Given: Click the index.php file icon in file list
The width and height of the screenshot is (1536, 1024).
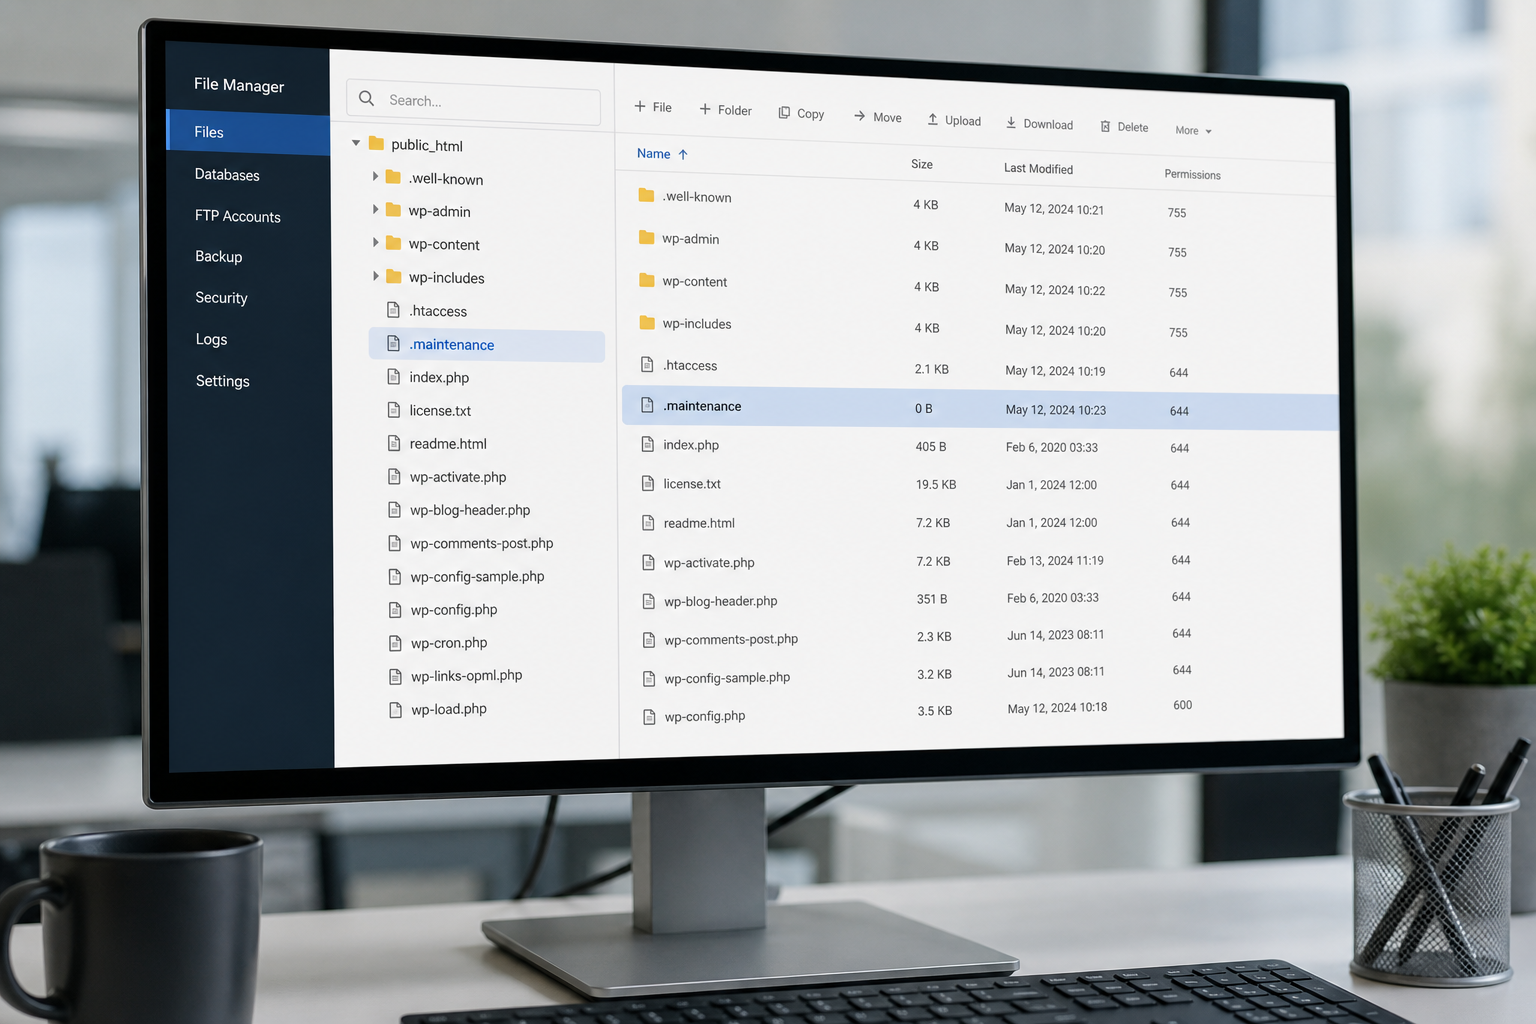Looking at the screenshot, I should pos(647,444).
